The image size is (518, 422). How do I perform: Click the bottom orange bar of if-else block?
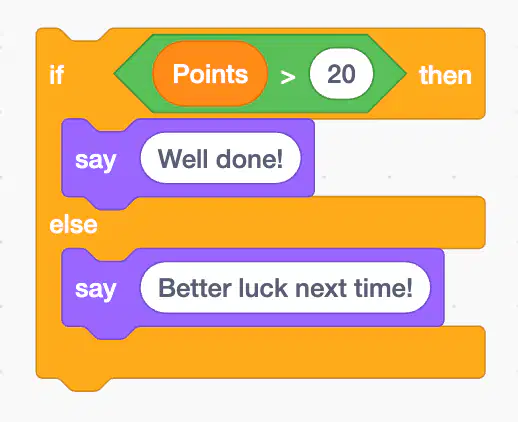(261, 353)
